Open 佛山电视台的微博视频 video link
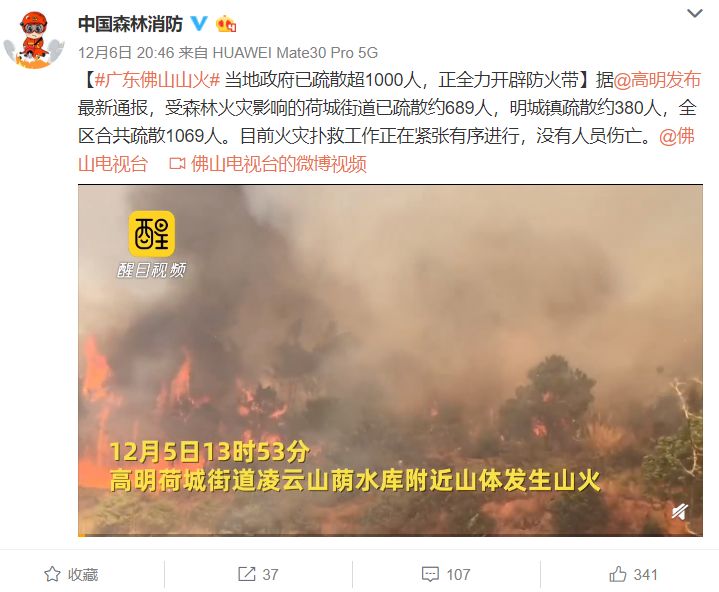 [x=278, y=164]
